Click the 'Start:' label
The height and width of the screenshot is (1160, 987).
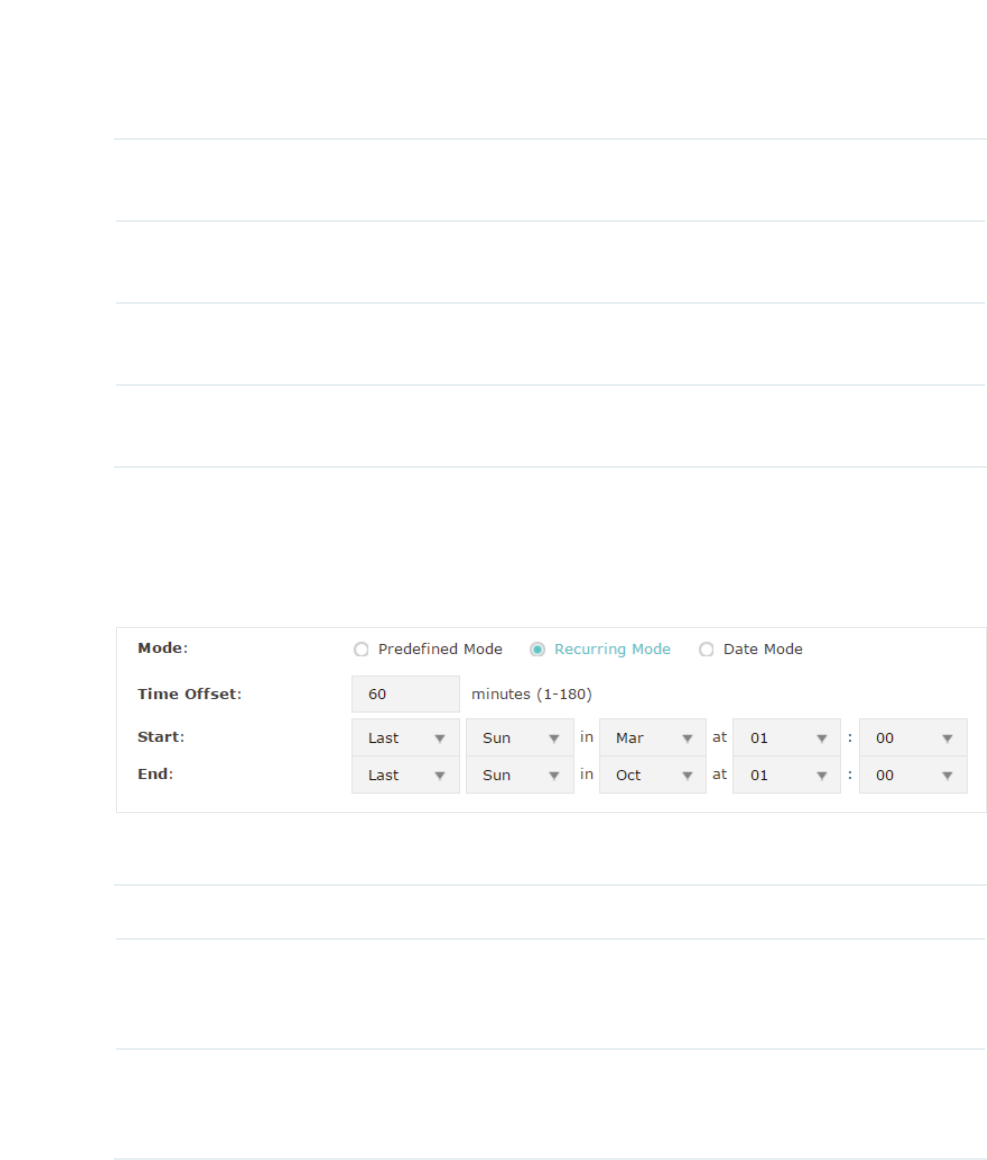(161, 737)
